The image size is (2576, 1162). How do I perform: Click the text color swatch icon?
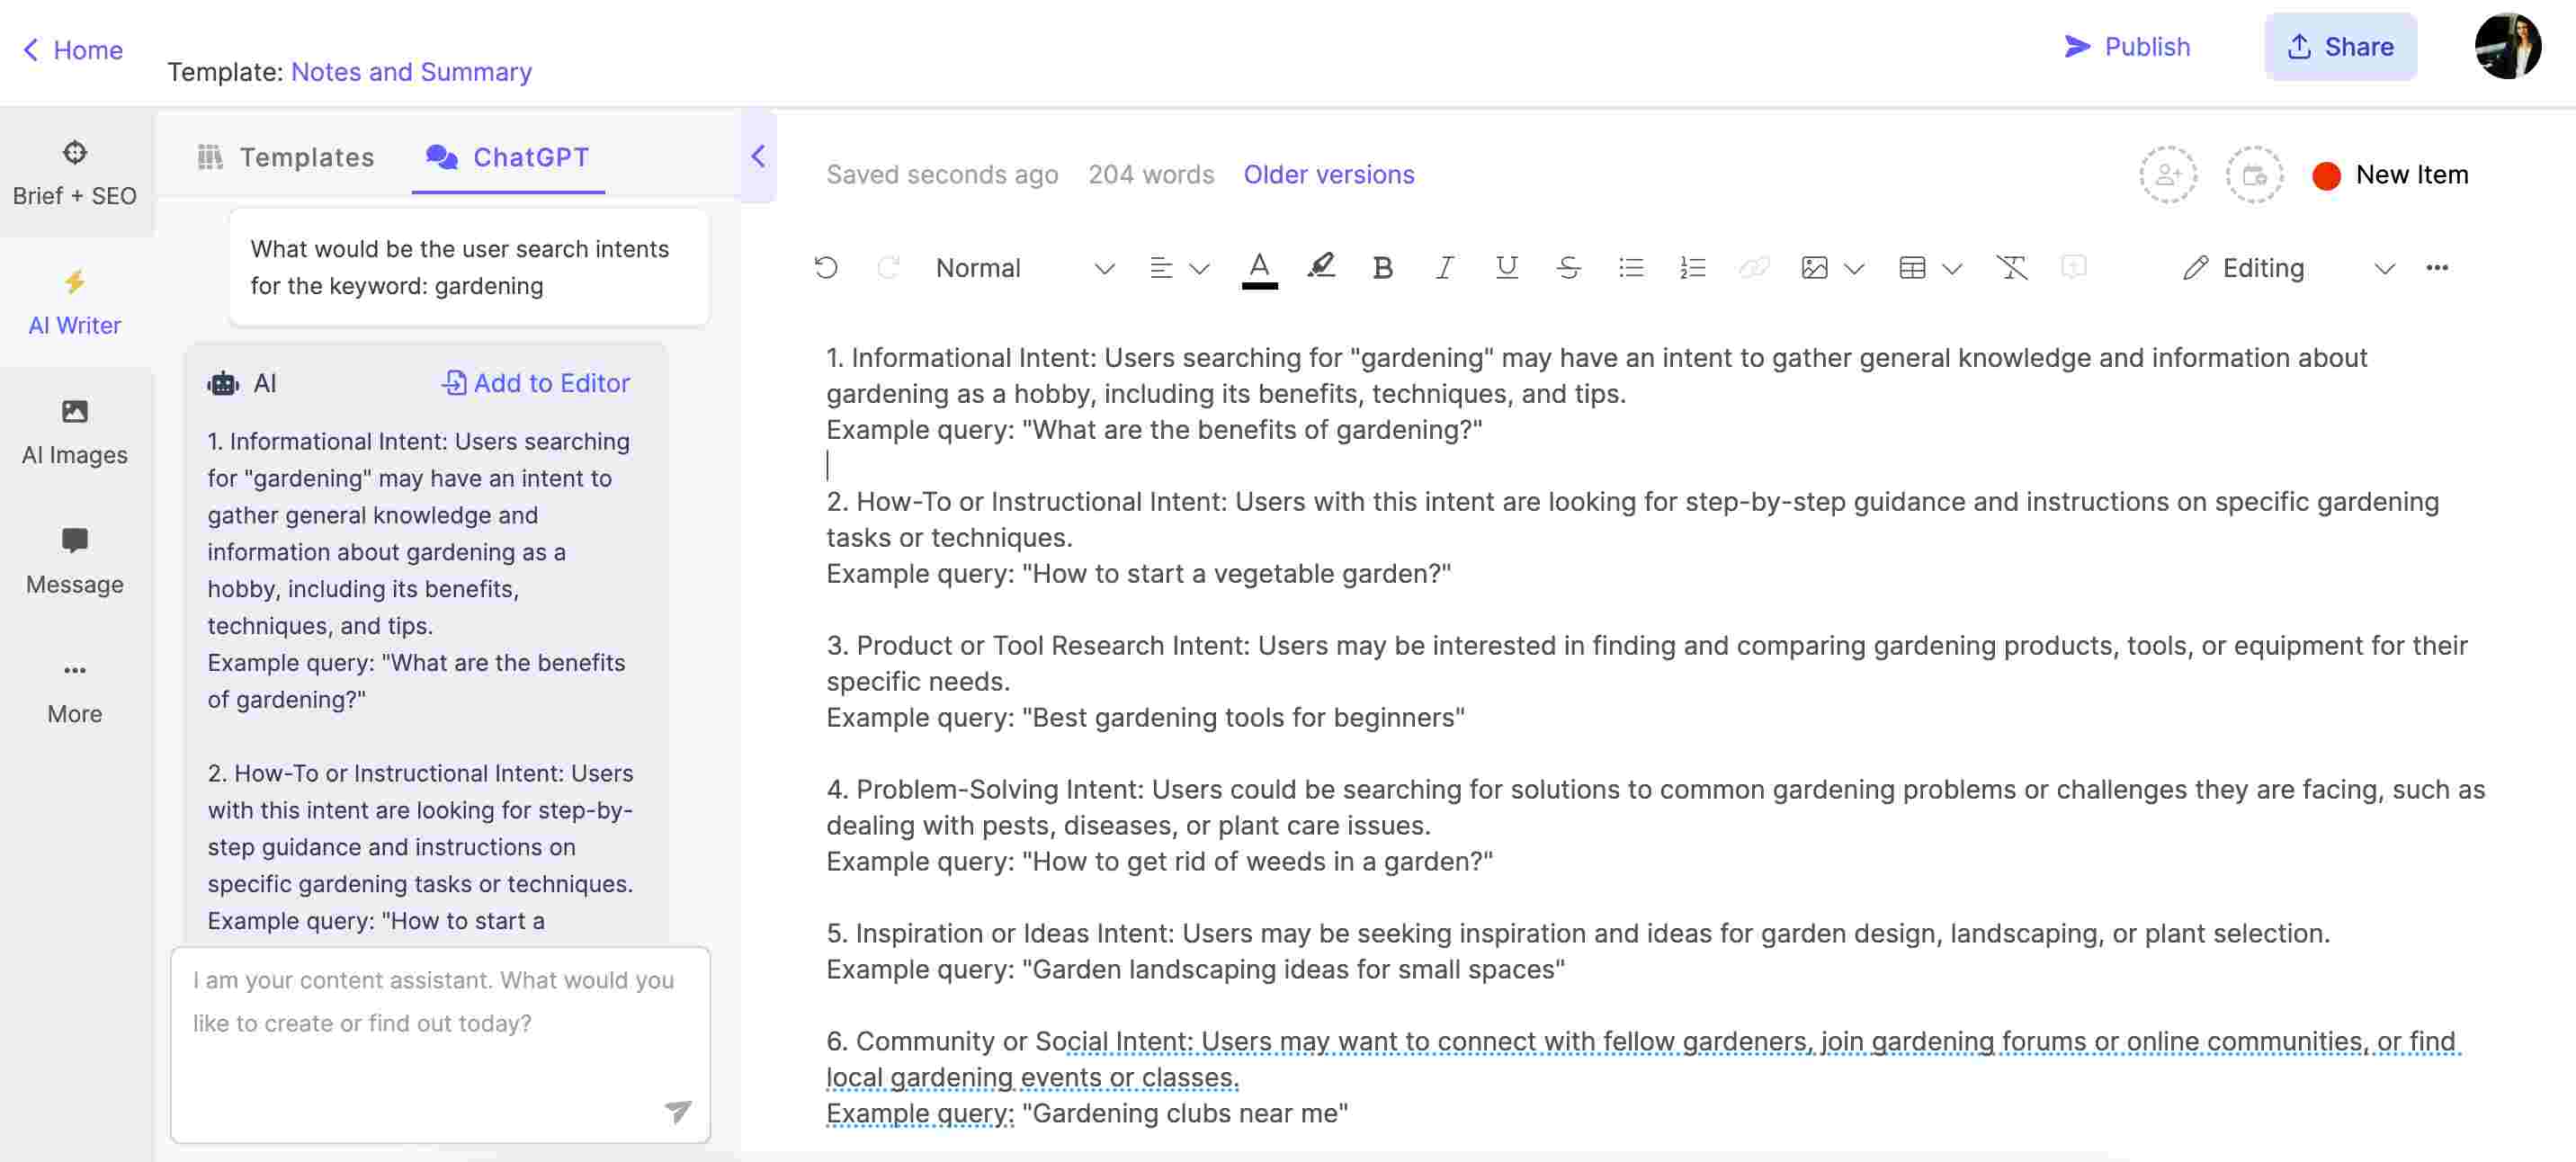pyautogui.click(x=1260, y=266)
